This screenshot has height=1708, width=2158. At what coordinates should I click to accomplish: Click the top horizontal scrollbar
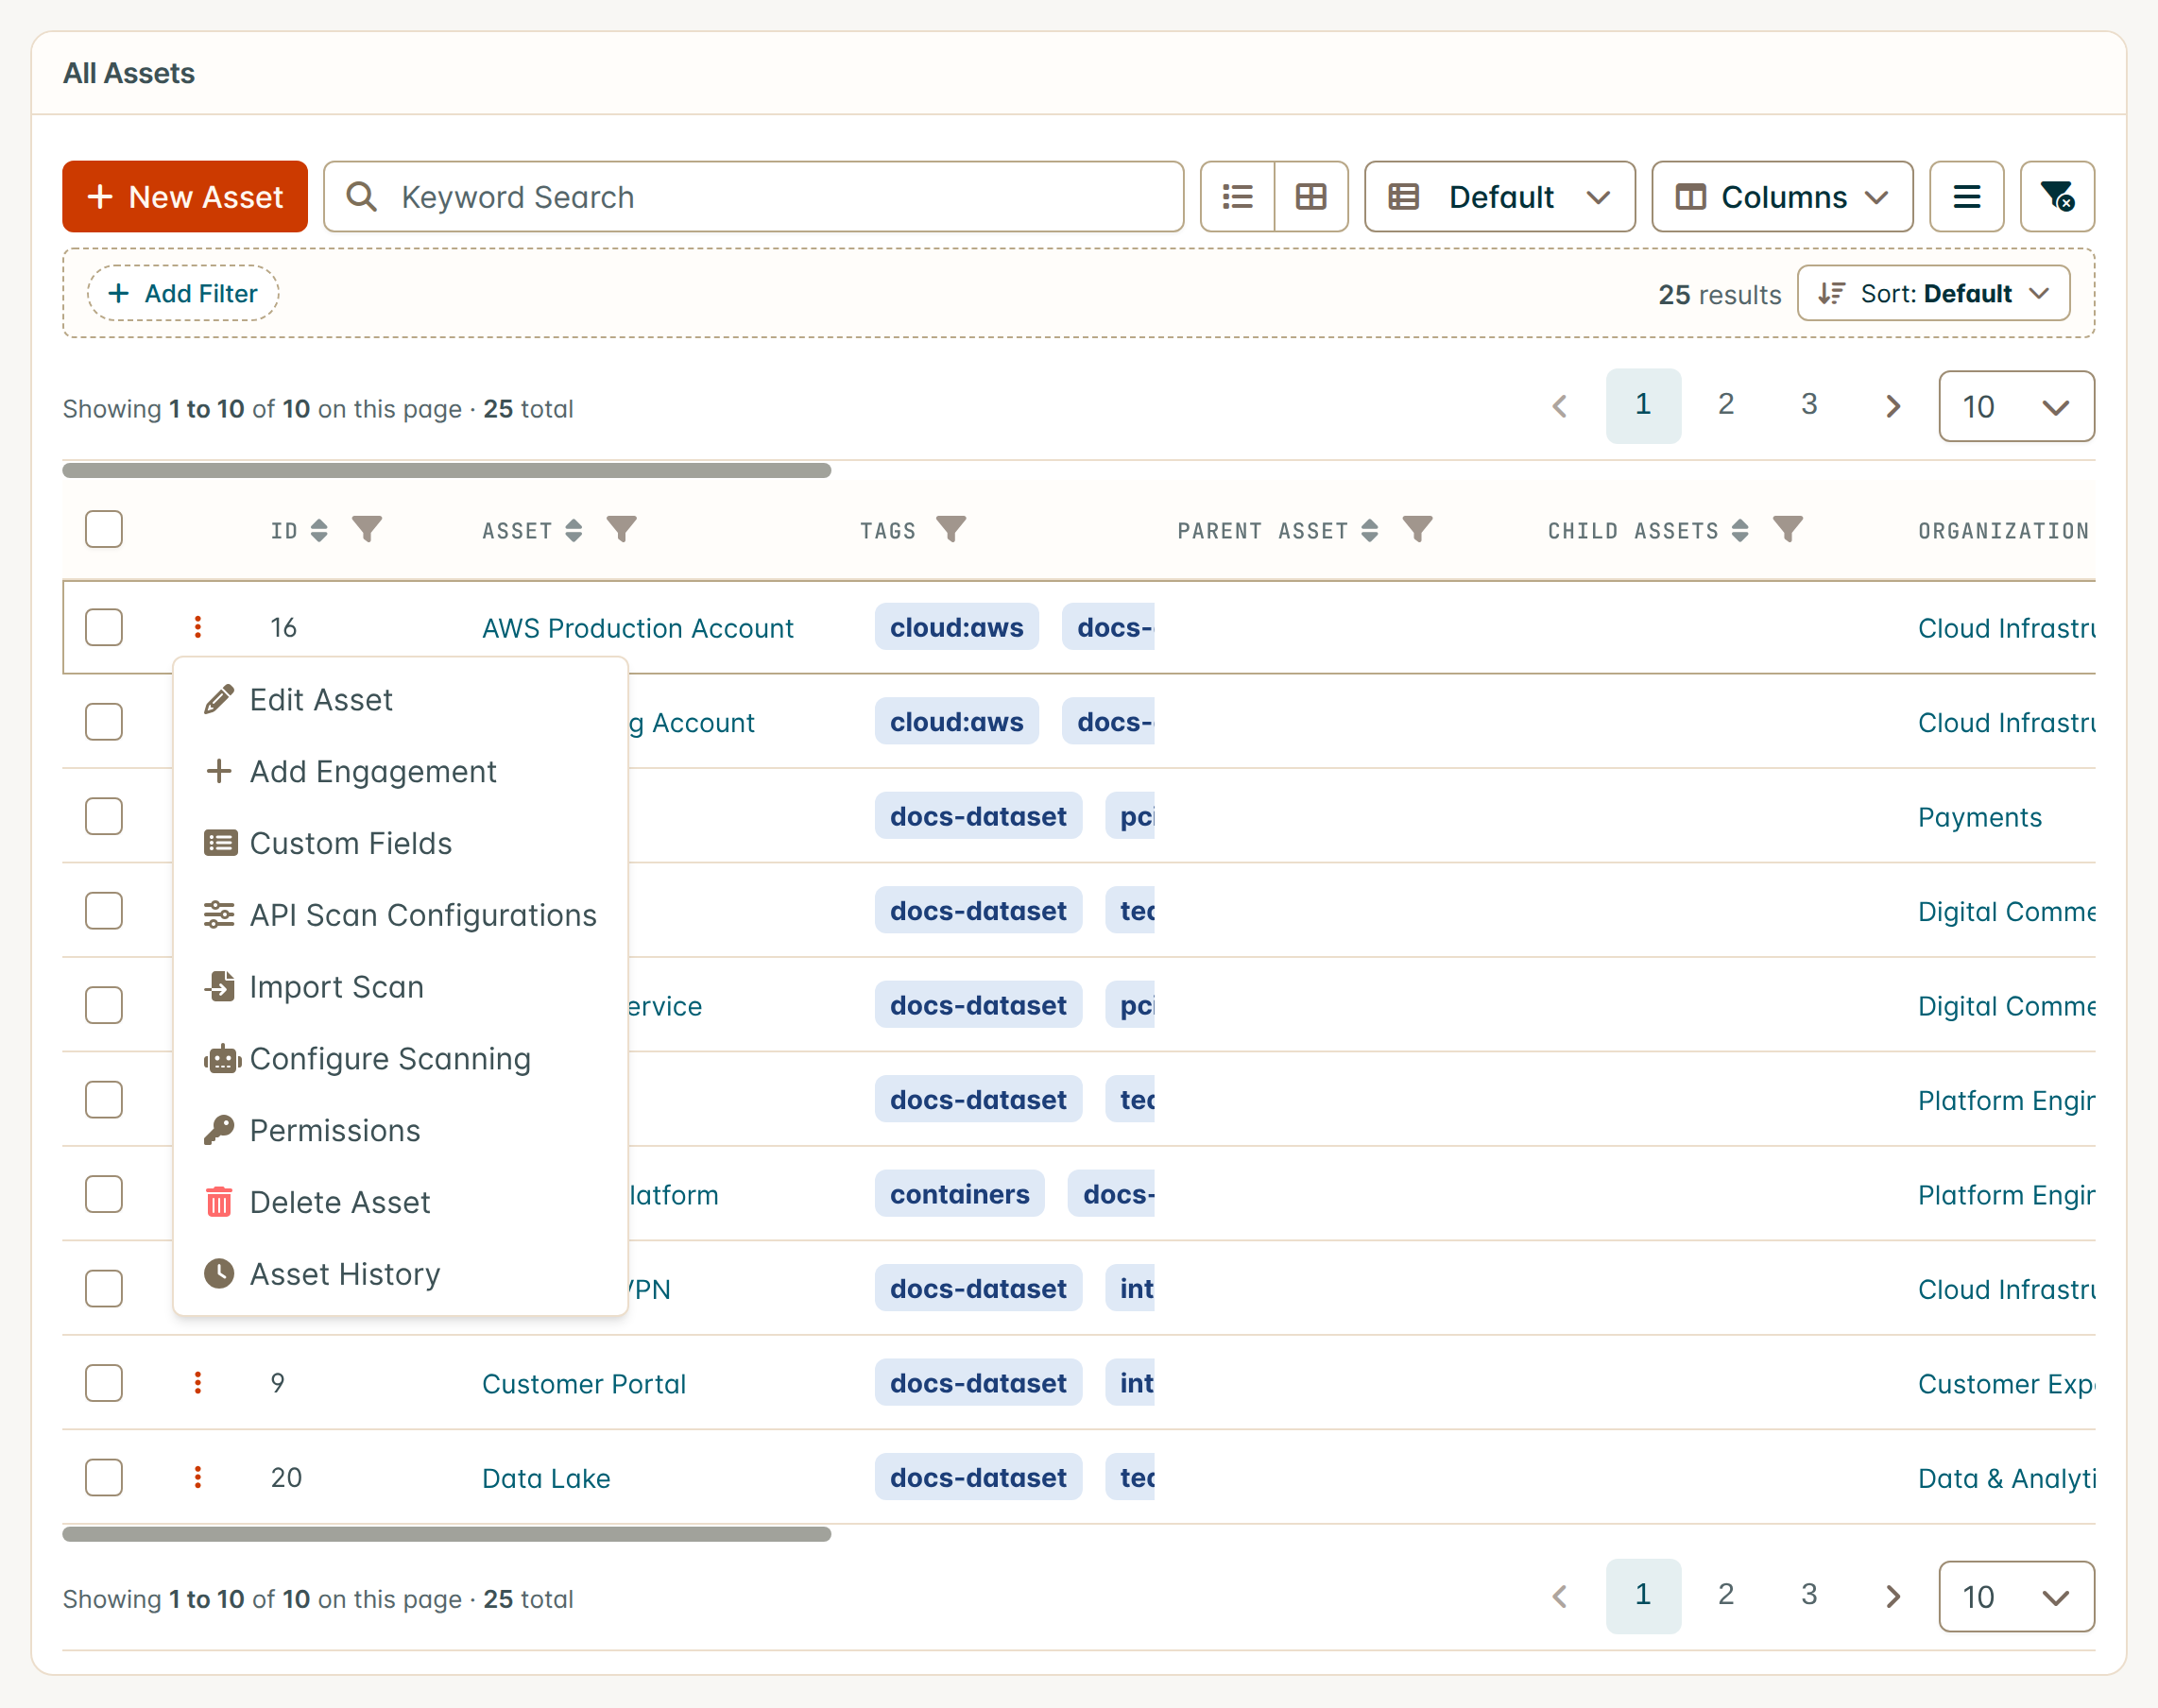tap(447, 470)
